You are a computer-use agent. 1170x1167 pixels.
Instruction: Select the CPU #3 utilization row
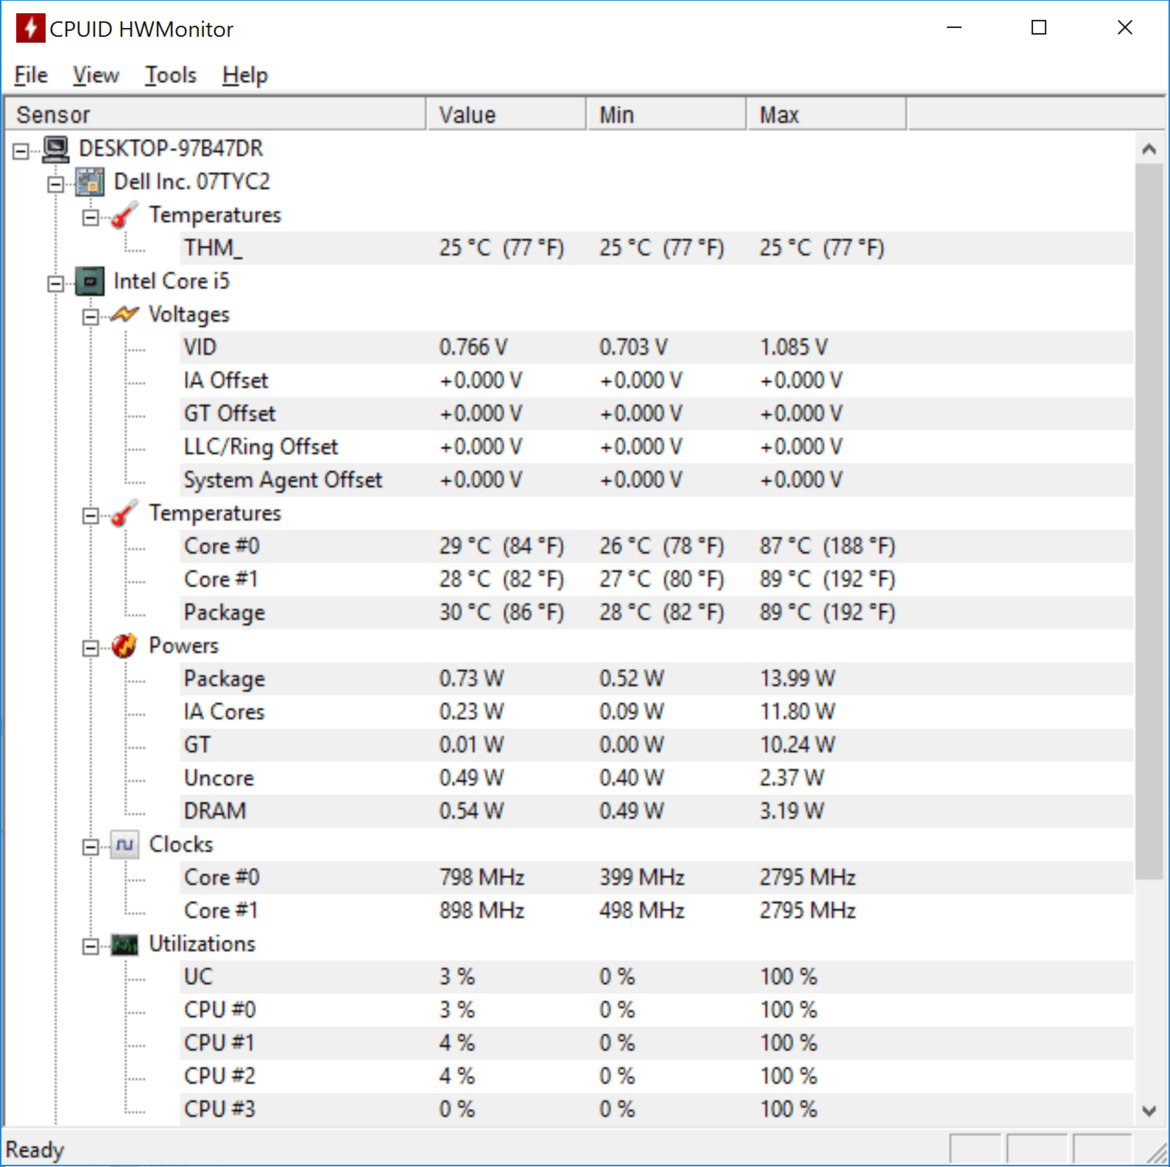tap(657, 1110)
